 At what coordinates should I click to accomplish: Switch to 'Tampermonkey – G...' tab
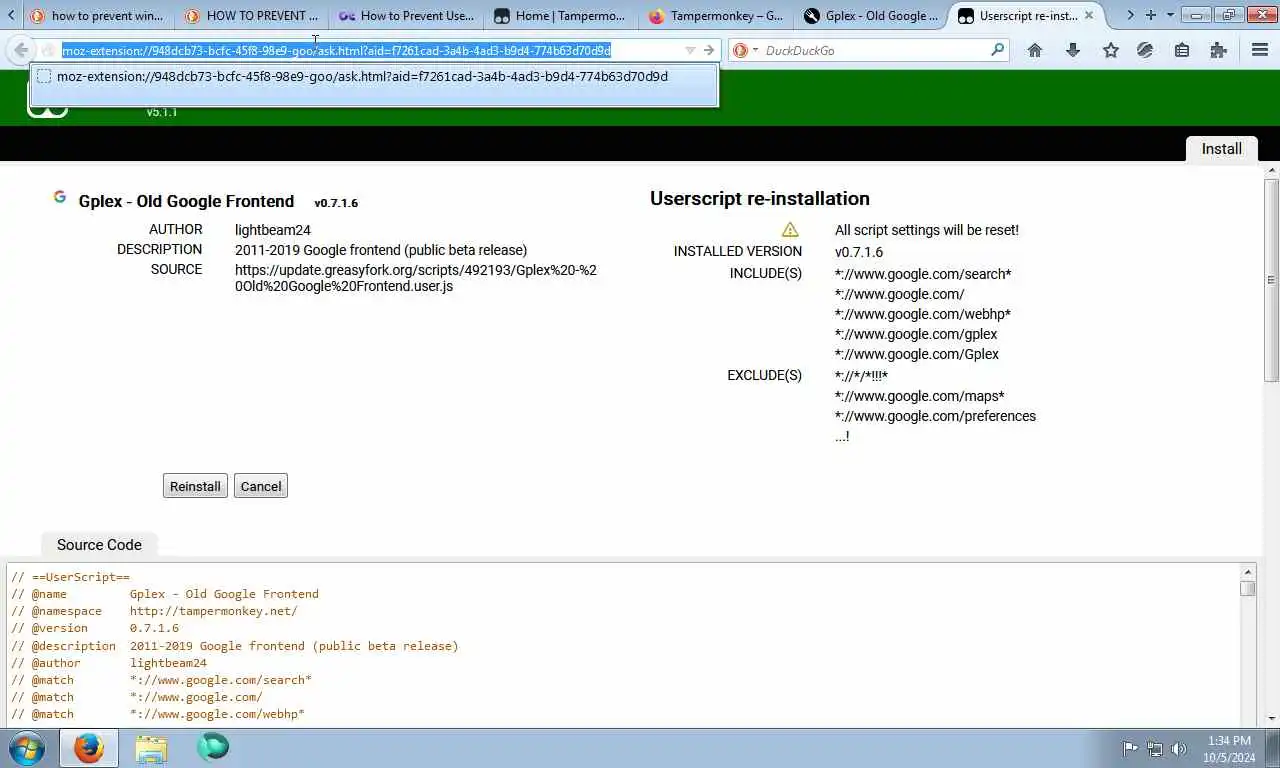pyautogui.click(x=715, y=16)
